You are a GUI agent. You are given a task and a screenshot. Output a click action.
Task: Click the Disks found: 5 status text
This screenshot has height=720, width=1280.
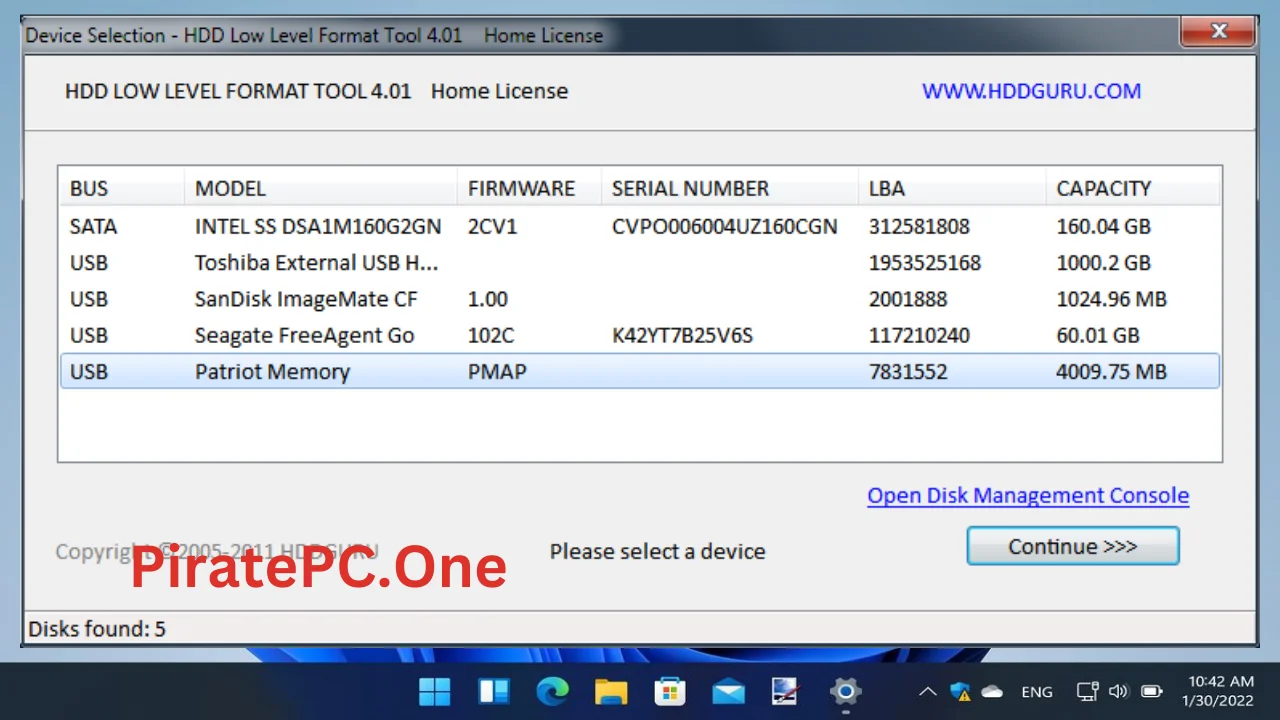tap(97, 629)
